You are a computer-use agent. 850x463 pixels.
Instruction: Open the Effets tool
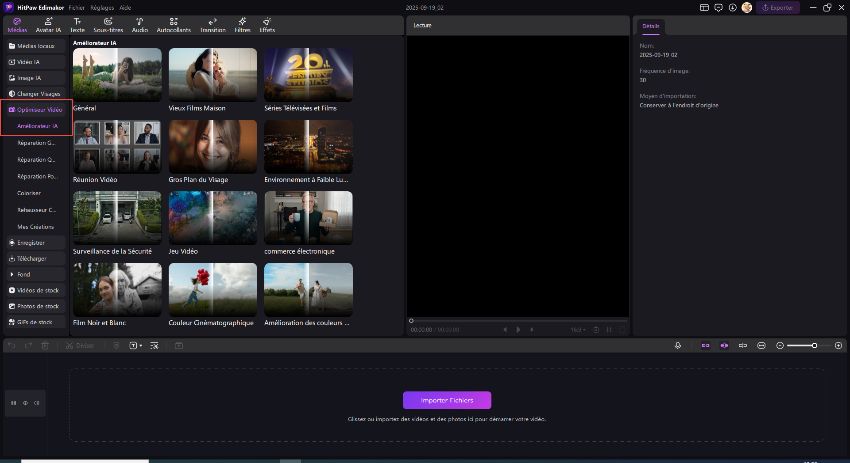[x=267, y=25]
